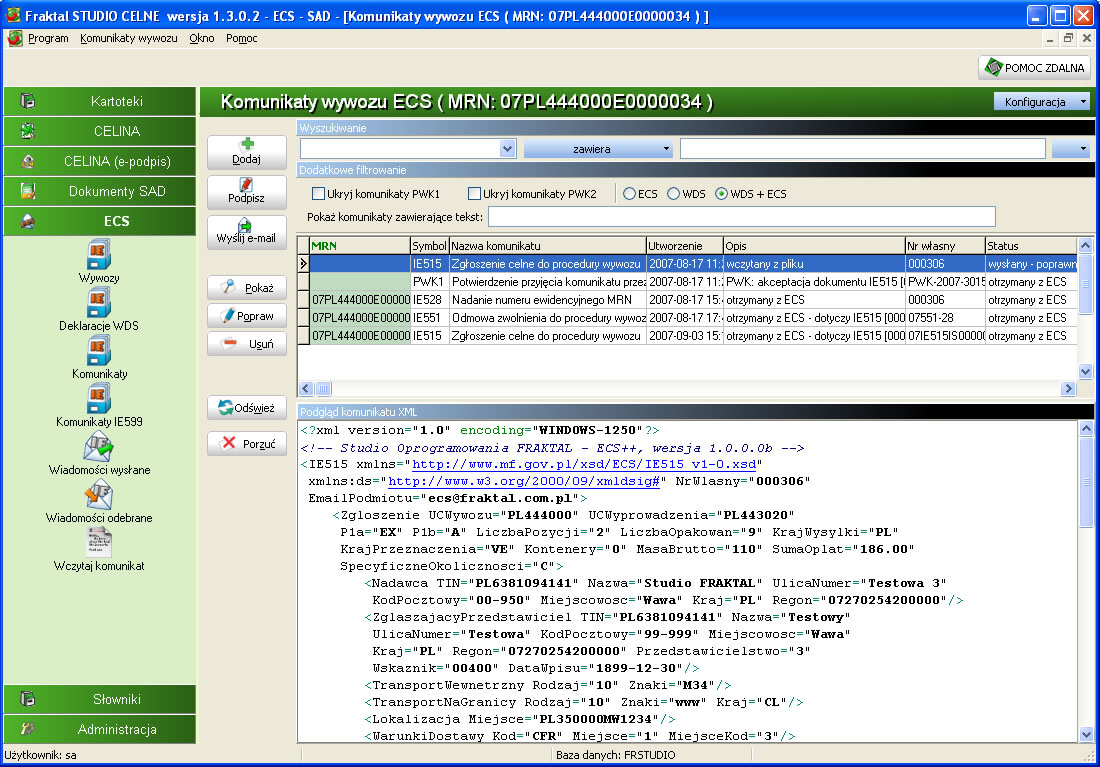Click the Słowniki panel icon
This screenshot has width=1100, height=767.
(27, 699)
